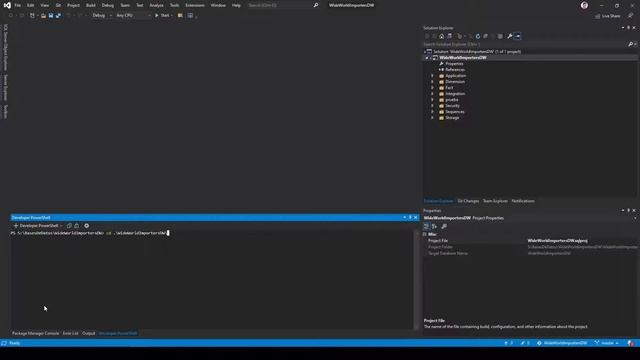Open the Notifications tab
The image size is (640, 360).
[523, 201]
